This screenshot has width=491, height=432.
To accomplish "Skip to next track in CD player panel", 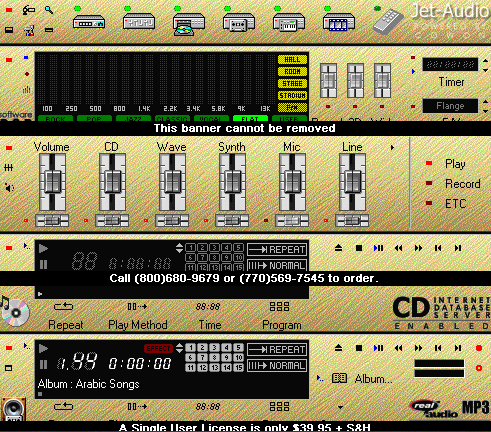I will click(x=458, y=248).
